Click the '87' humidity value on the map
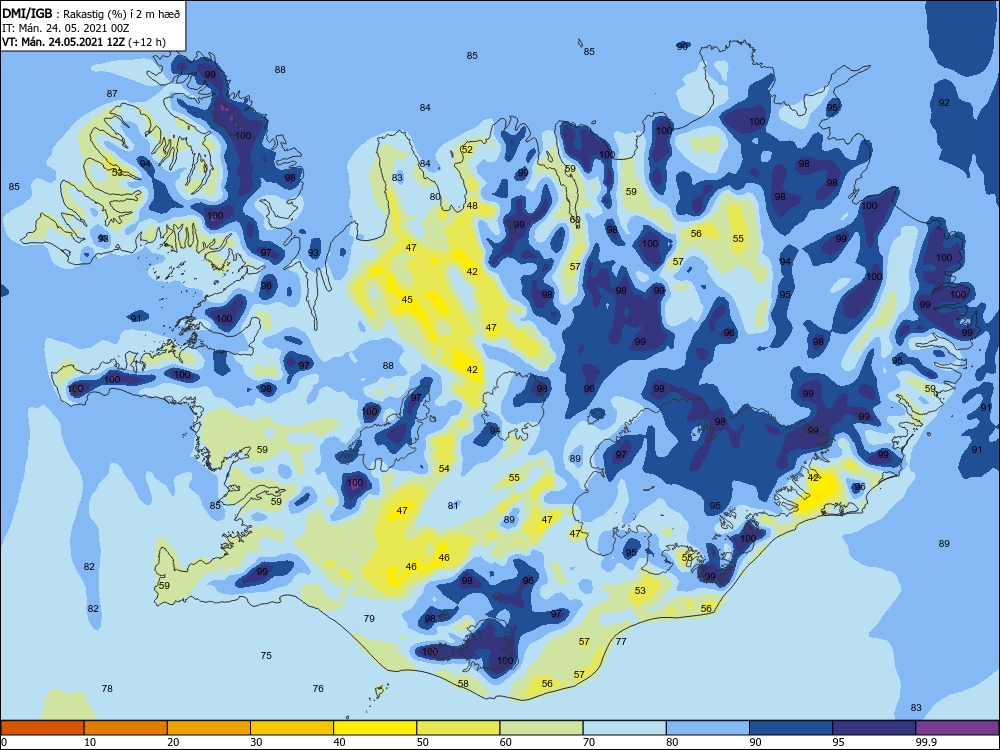The height and width of the screenshot is (750, 1000). 112,94
